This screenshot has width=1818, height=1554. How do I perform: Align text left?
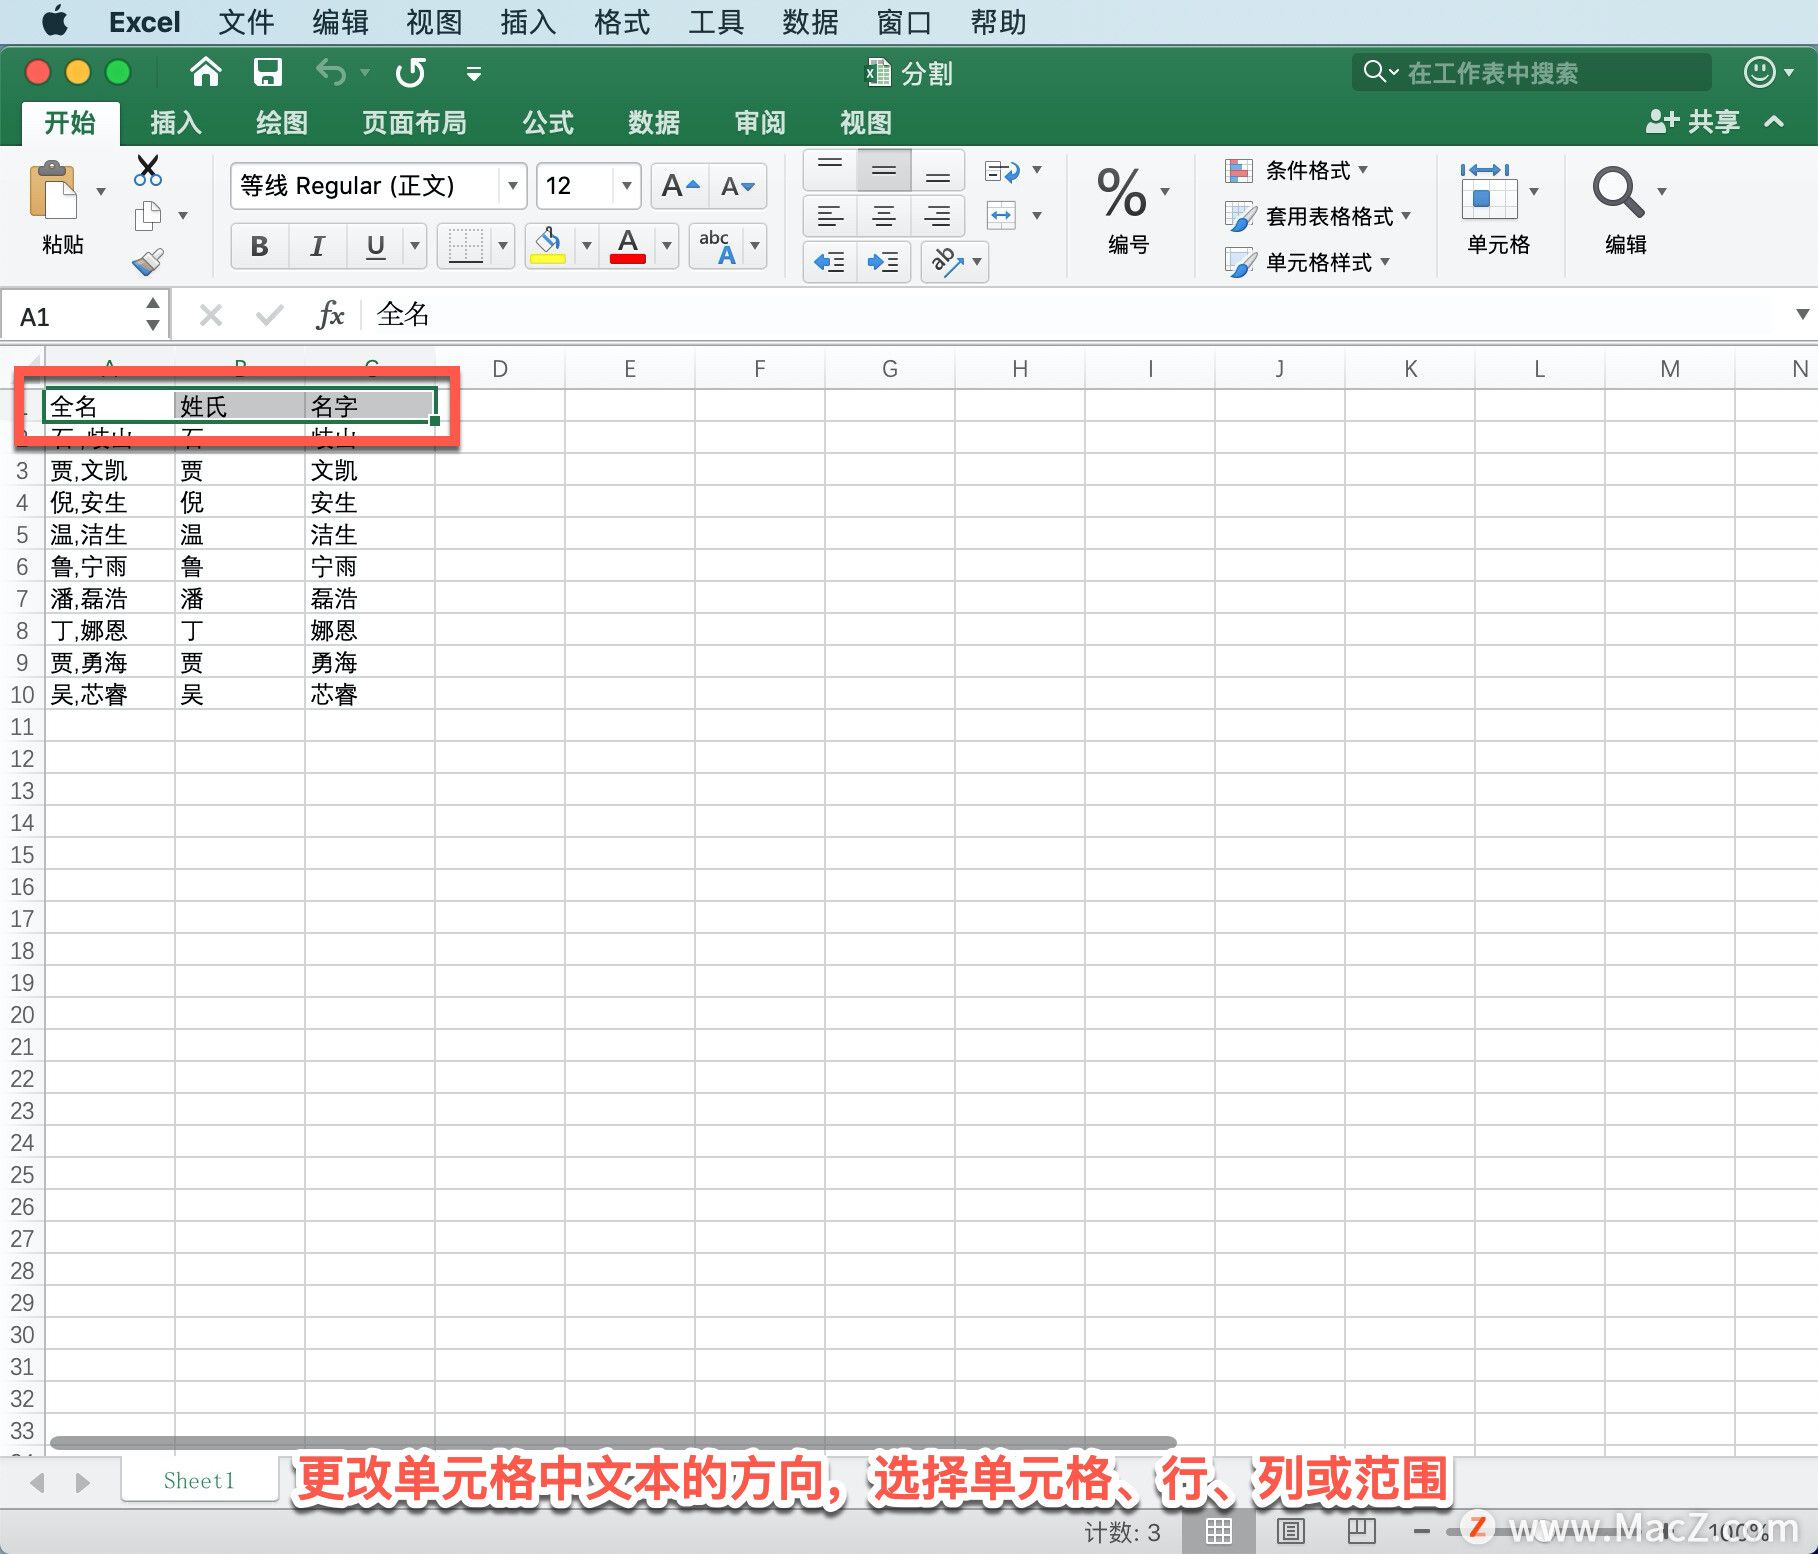pos(830,215)
